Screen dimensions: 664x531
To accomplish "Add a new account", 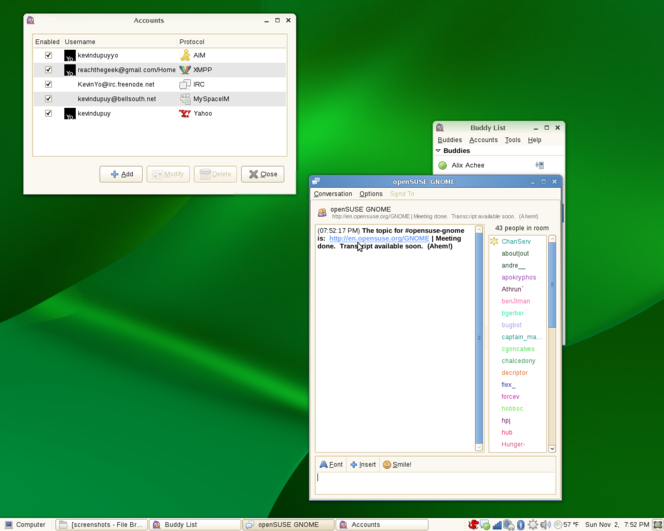I will [x=121, y=174].
